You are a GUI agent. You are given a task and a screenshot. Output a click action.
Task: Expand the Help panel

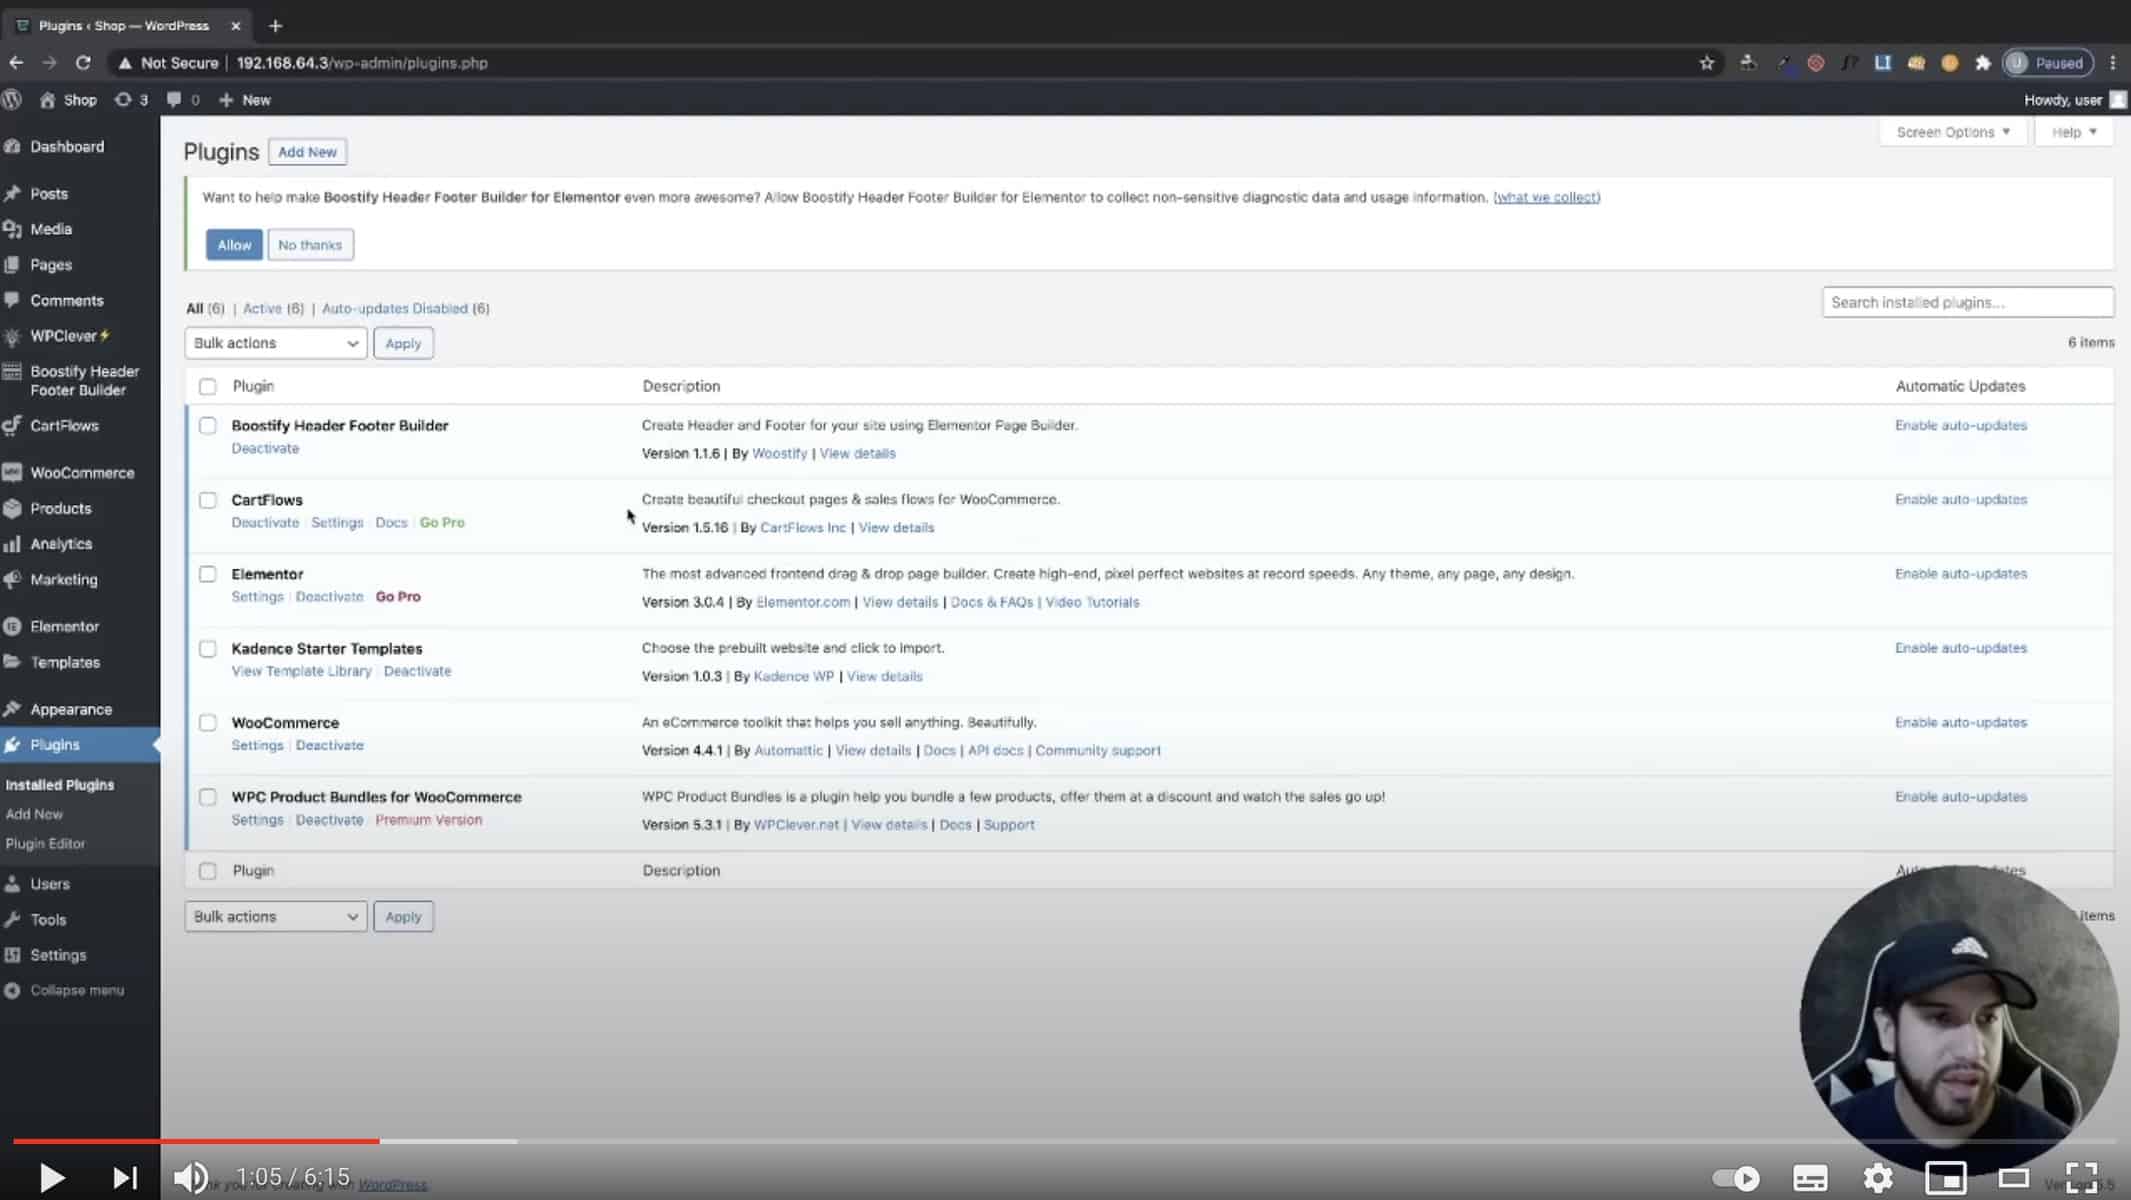(2073, 132)
